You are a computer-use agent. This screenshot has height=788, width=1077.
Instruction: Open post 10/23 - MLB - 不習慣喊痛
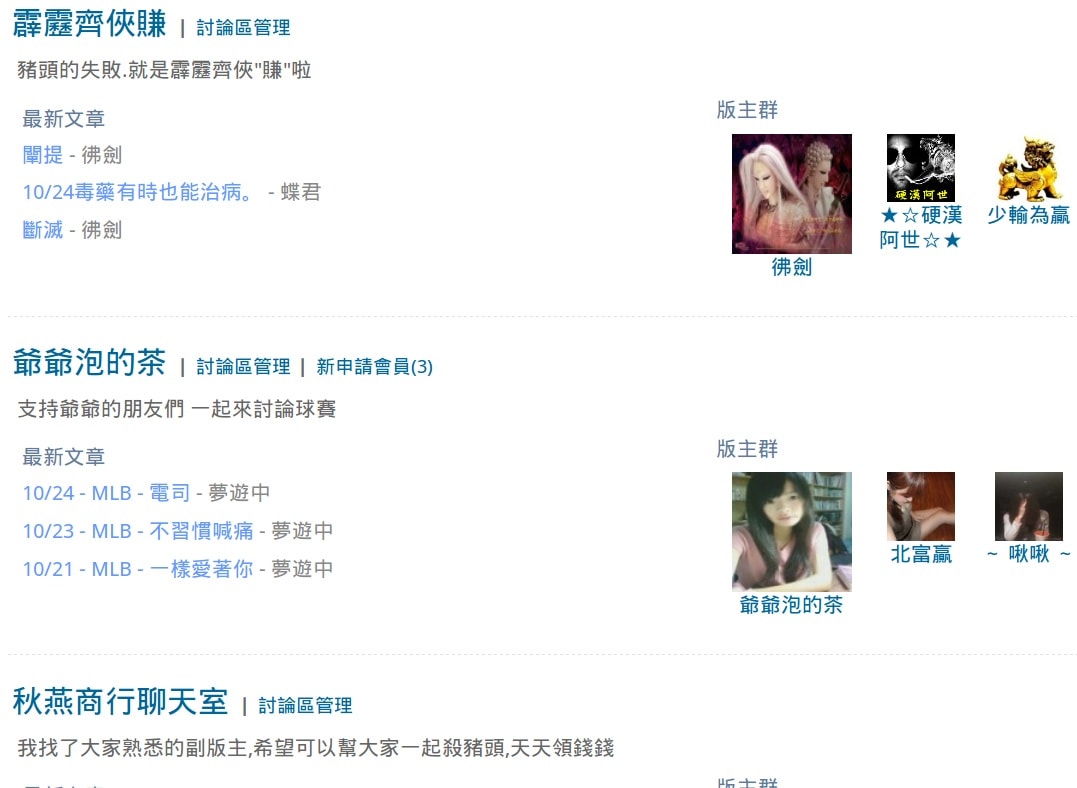tap(138, 530)
